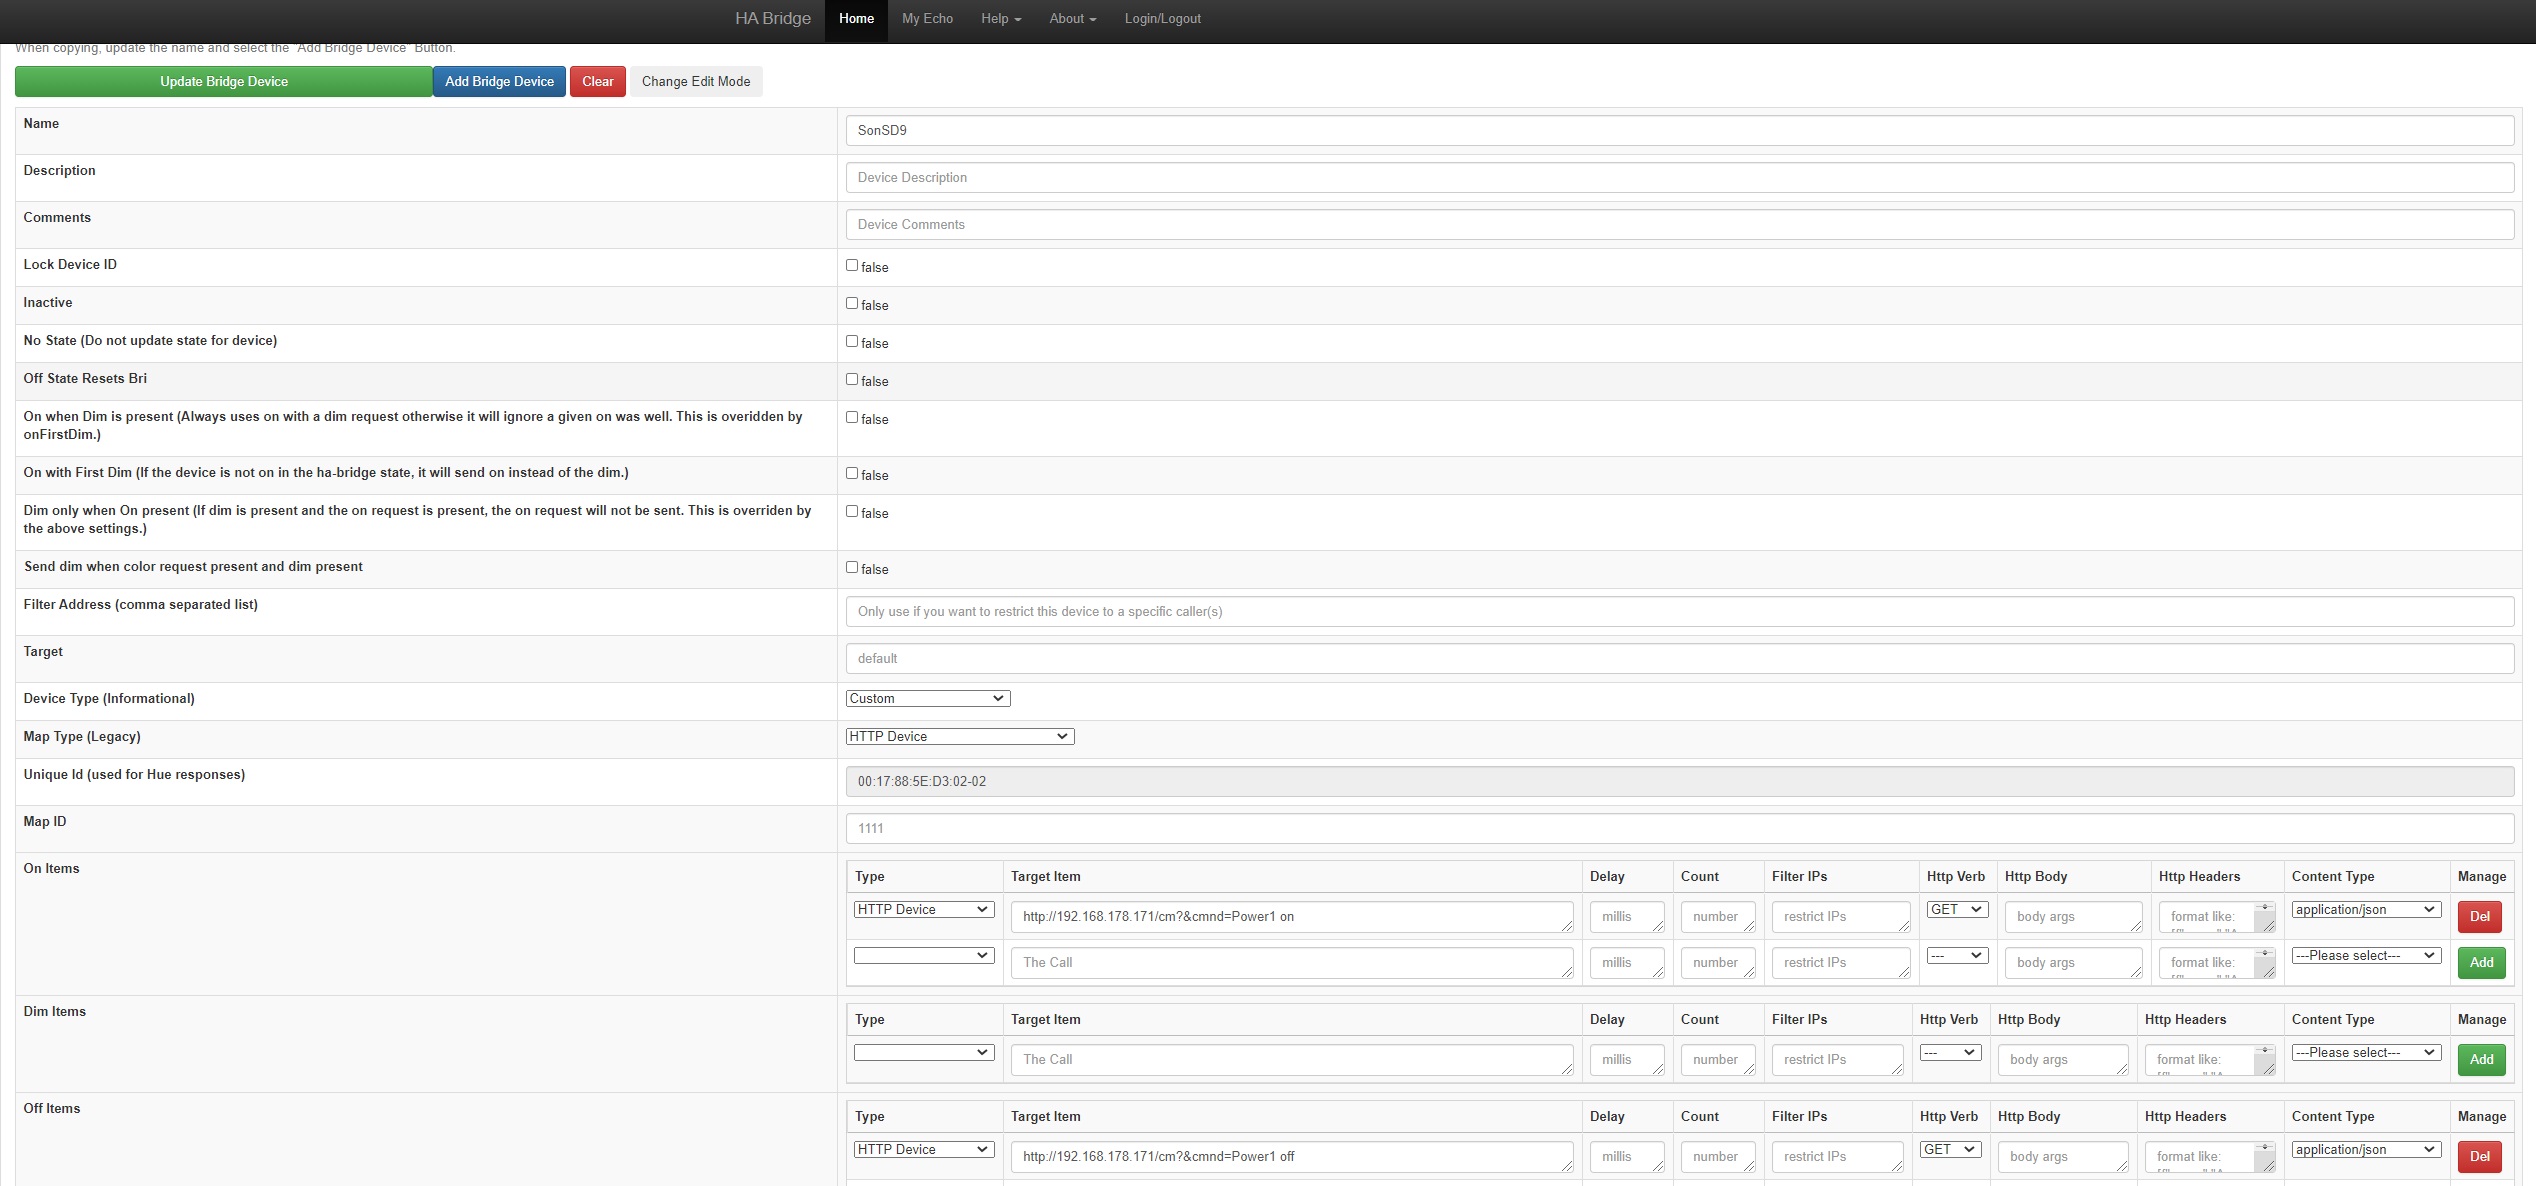Tick the On with First Dim checkbox
Image resolution: width=2536 pixels, height=1186 pixels.
(x=852, y=474)
